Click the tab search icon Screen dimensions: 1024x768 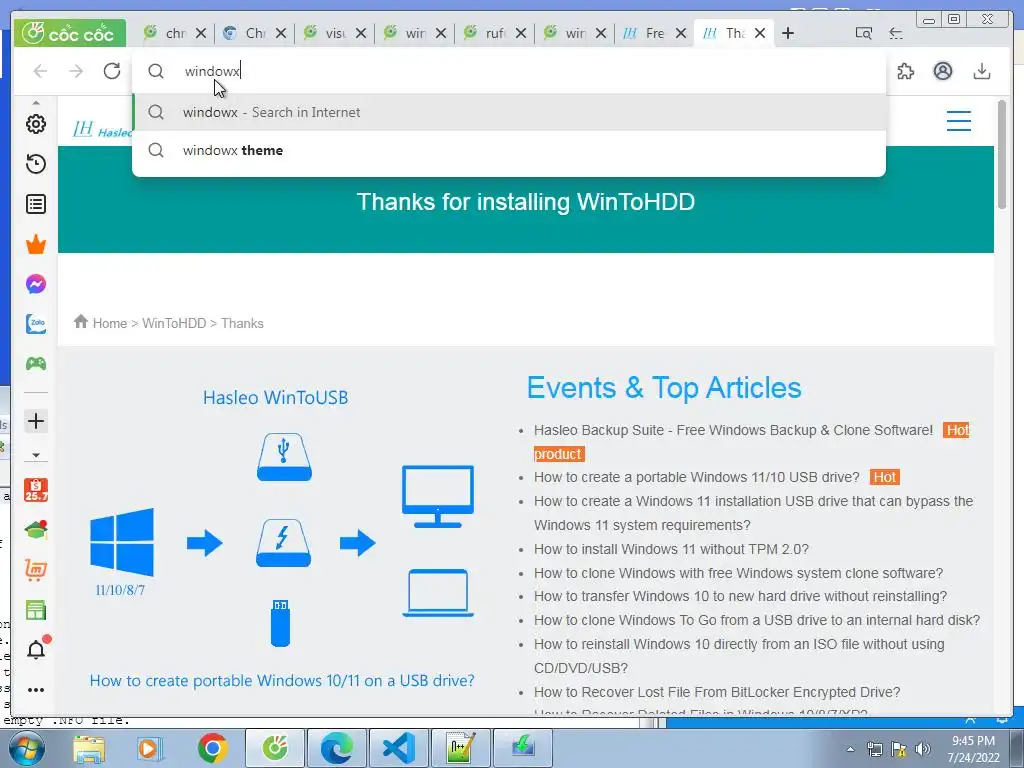point(863,33)
